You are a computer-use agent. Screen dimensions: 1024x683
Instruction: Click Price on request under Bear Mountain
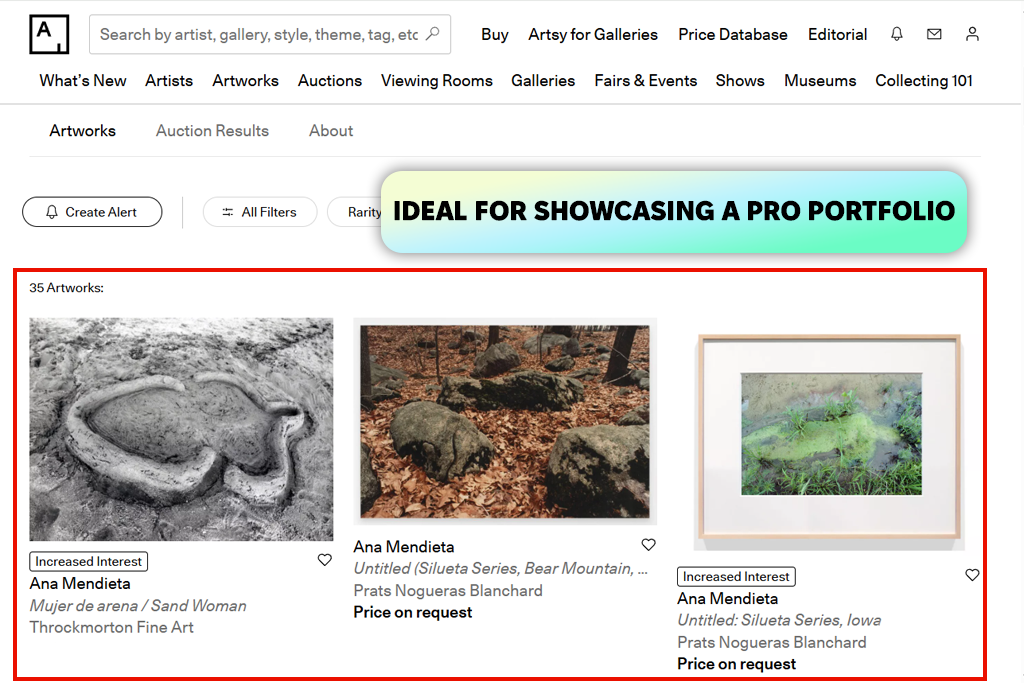pyautogui.click(x=413, y=612)
